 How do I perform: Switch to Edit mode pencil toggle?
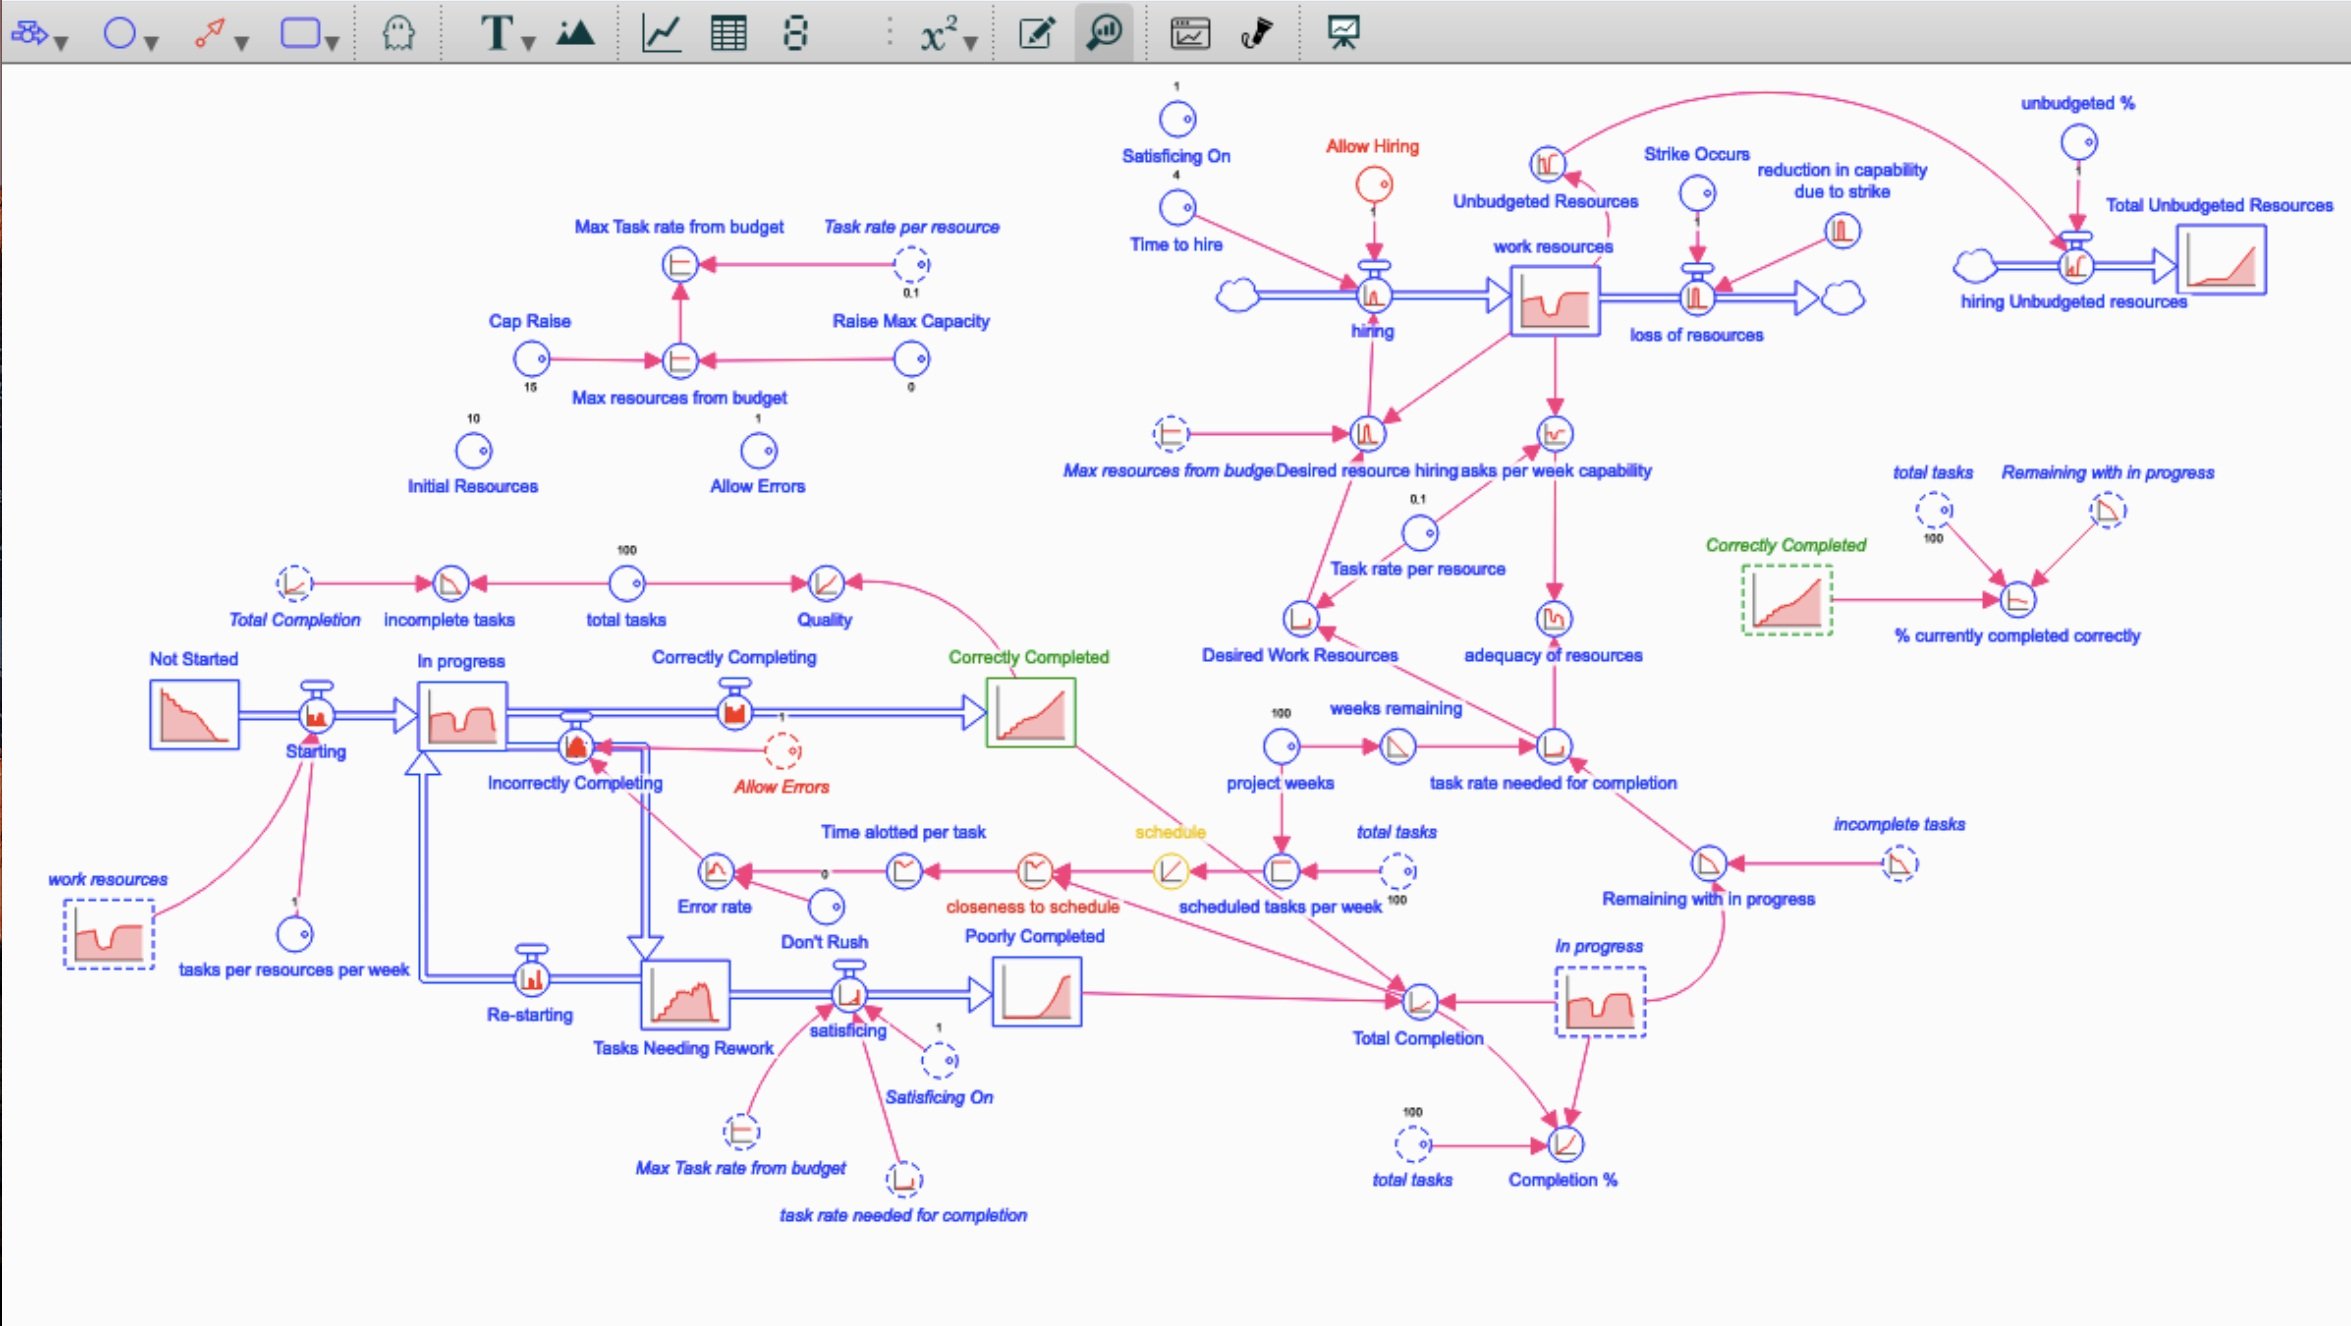coord(1036,34)
